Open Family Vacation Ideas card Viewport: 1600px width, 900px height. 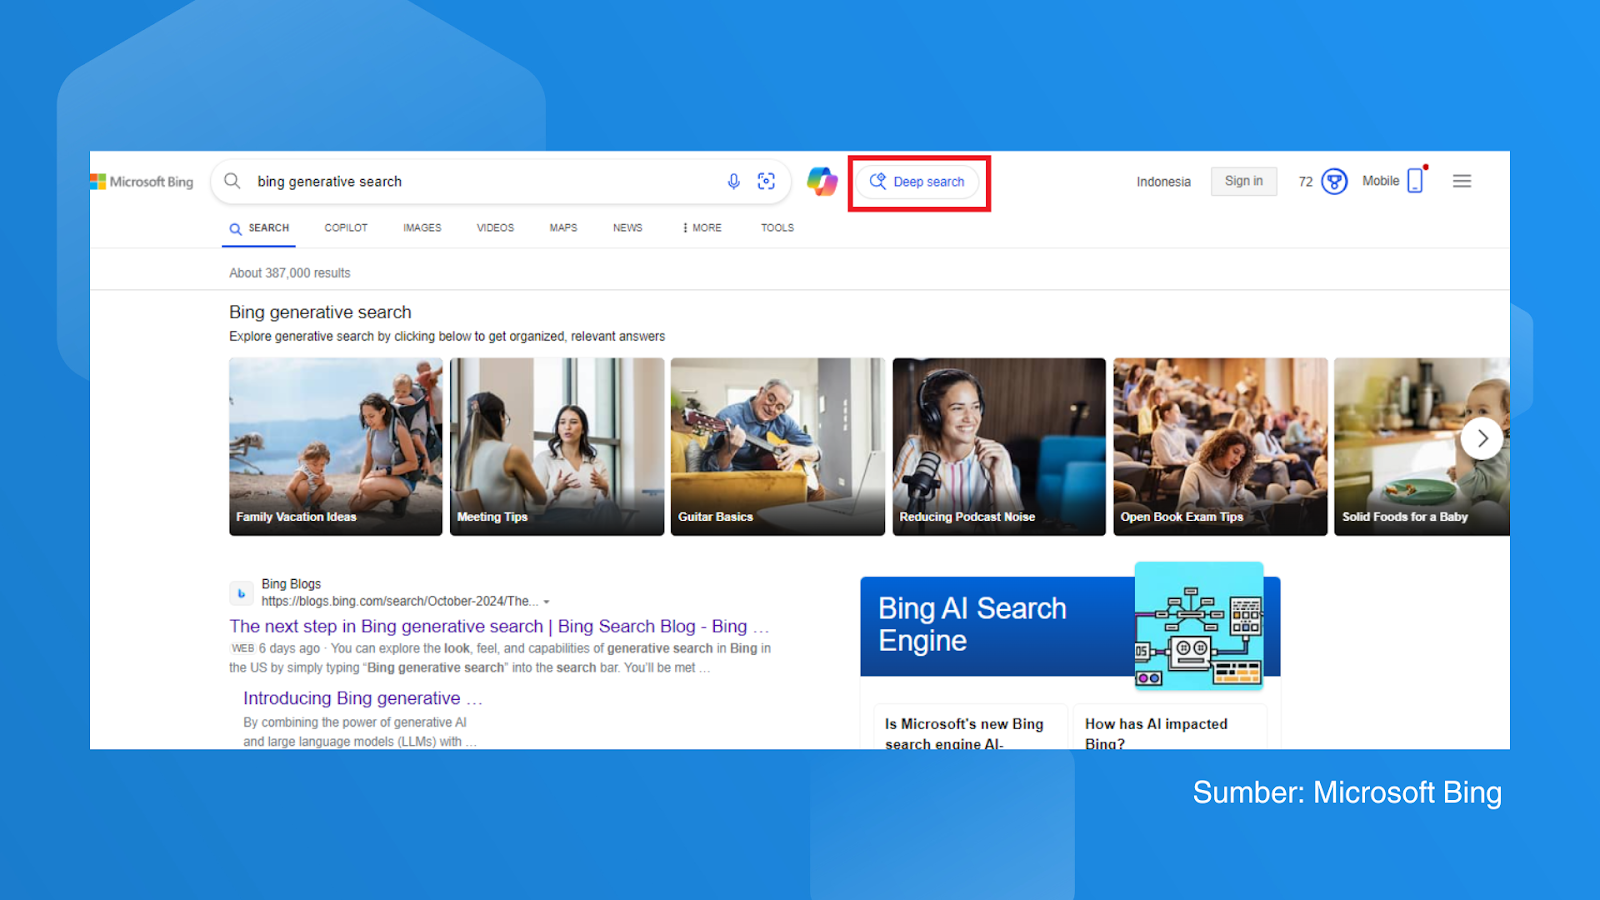pos(335,447)
